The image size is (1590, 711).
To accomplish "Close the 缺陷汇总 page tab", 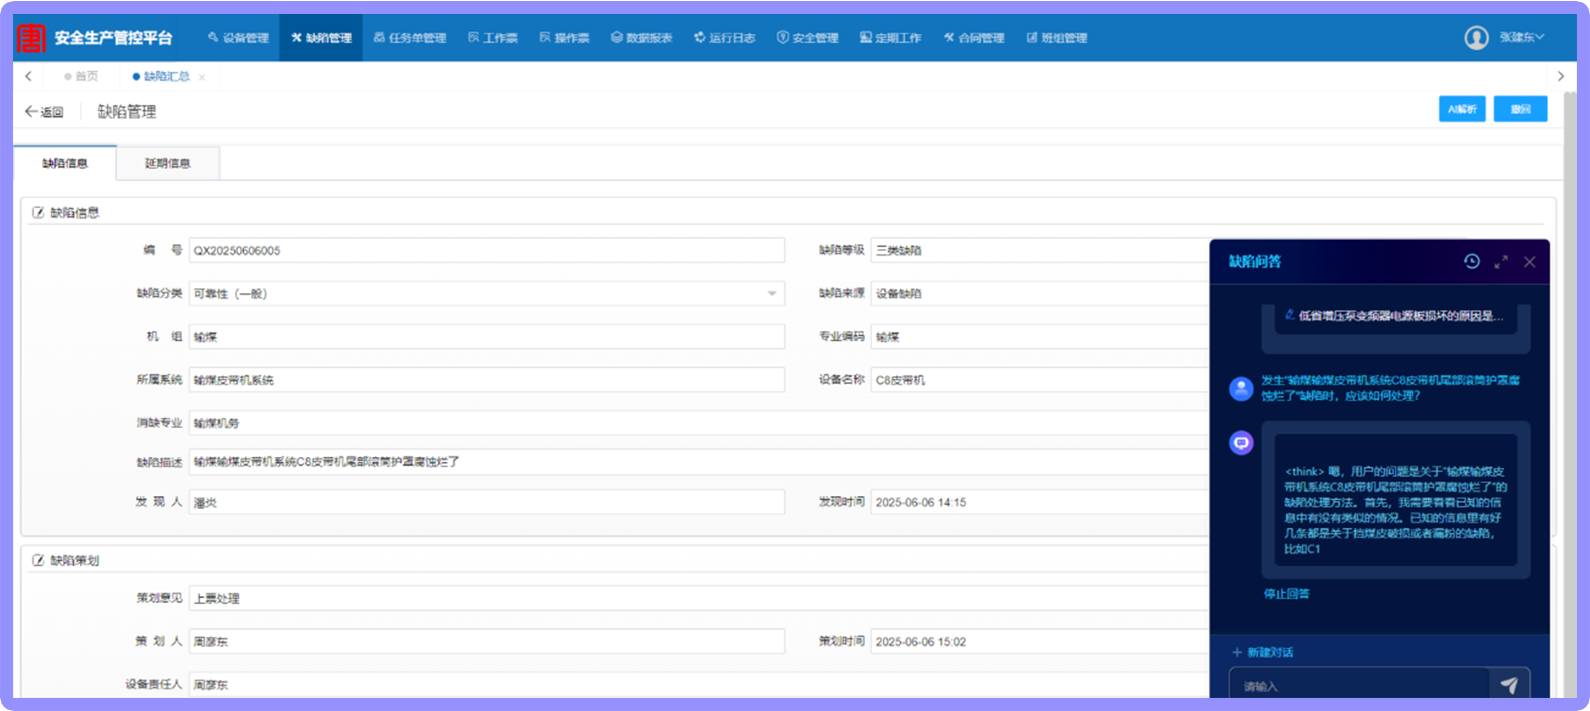I will point(202,77).
